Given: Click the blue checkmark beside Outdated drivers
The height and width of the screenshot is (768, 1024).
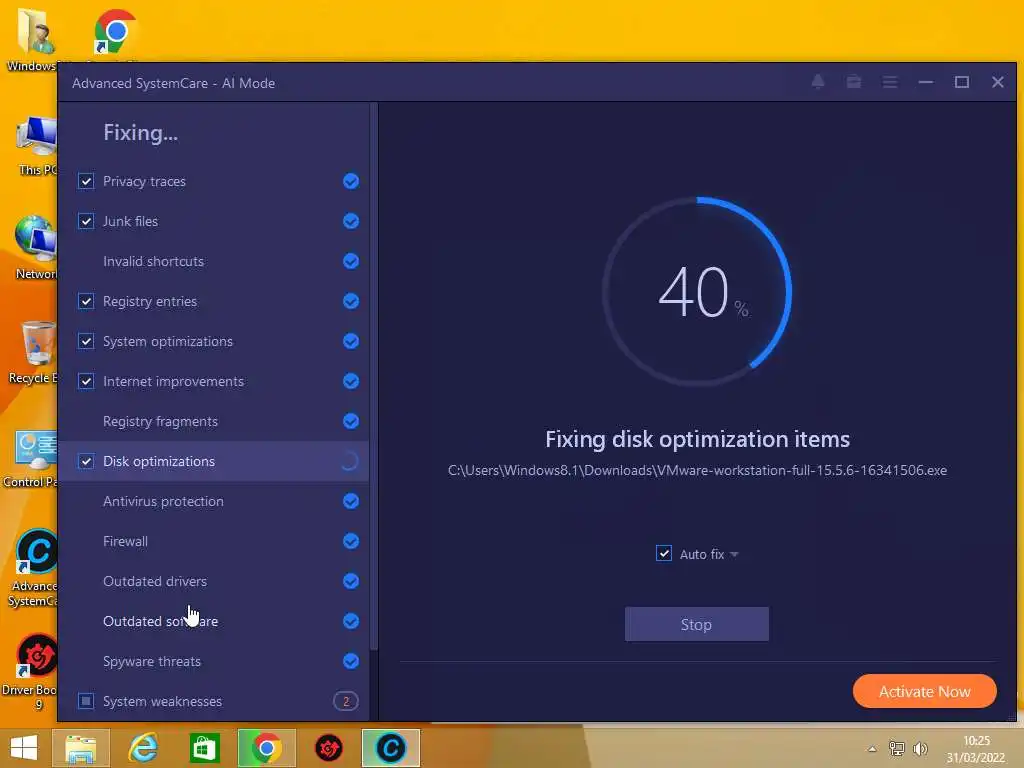Looking at the screenshot, I should [351, 581].
